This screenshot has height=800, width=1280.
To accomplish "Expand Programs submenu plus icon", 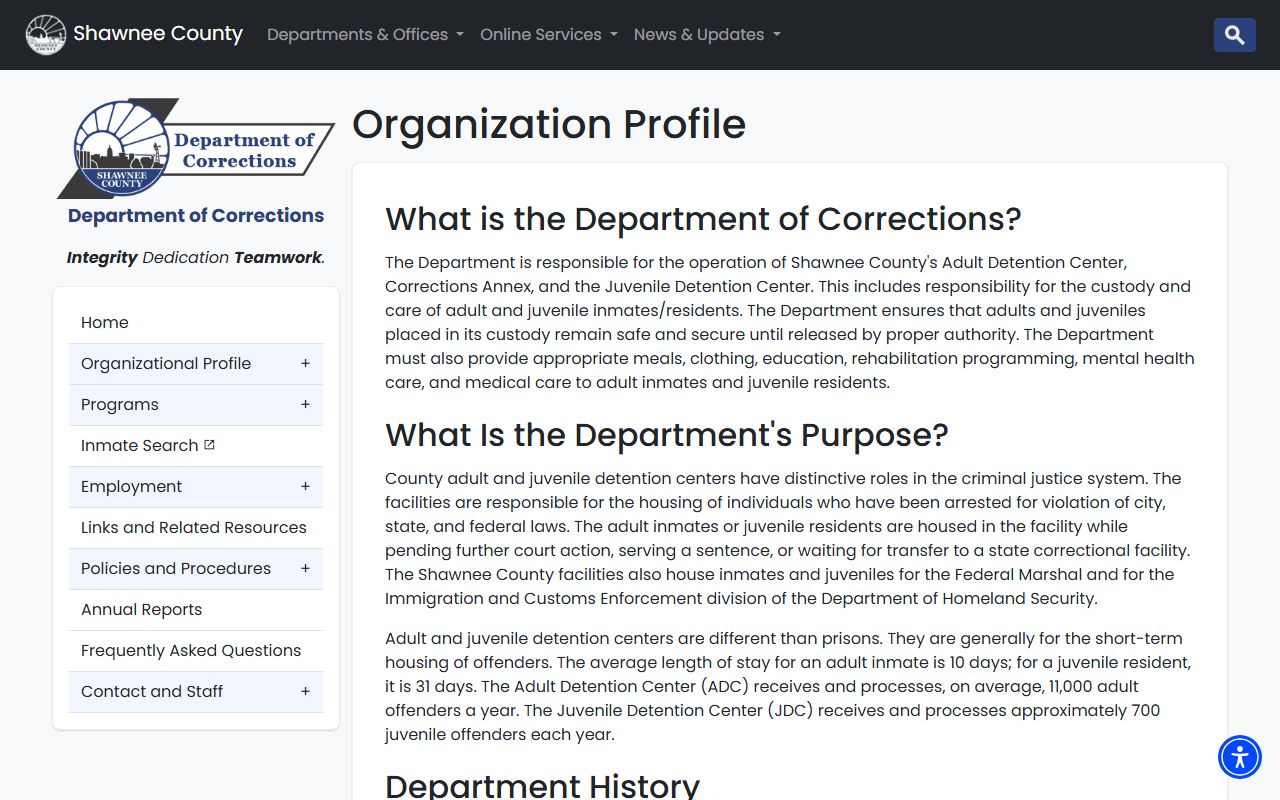I will [x=305, y=404].
